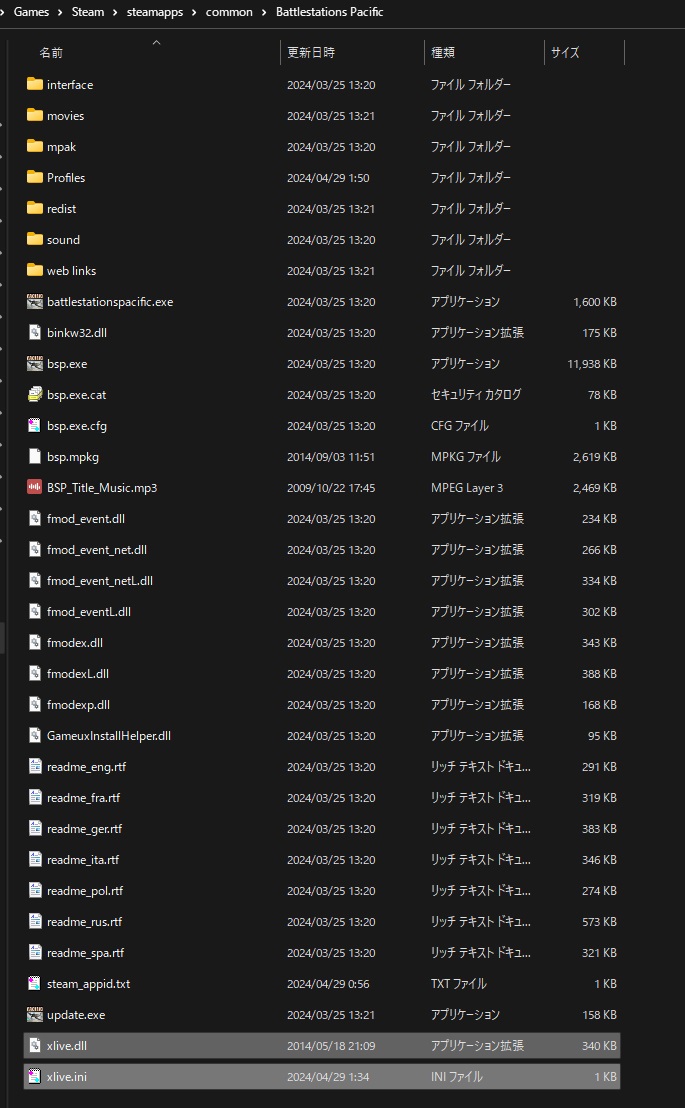685x1108 pixels.
Task: Click the binkw32.dll file icon
Action: tap(35, 333)
